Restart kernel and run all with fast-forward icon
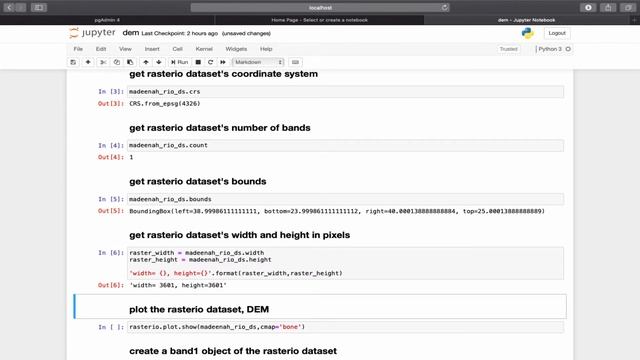Screen dimensions: 640x360 [223, 62]
